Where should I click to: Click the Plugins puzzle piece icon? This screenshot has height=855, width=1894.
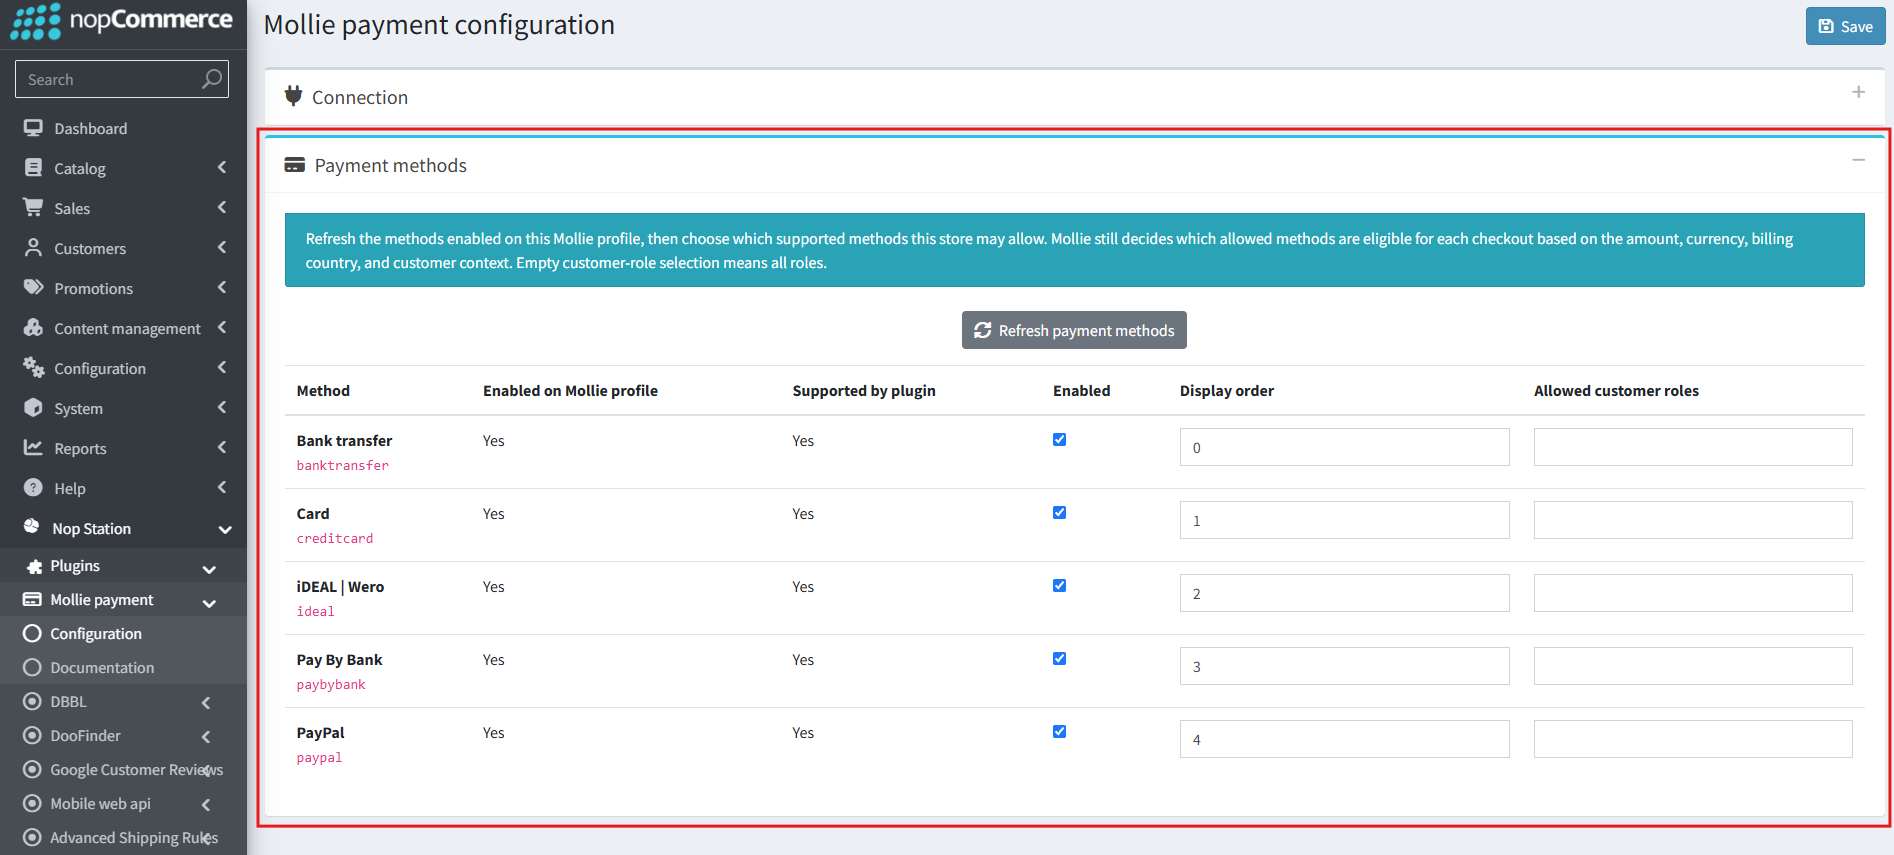point(34,566)
